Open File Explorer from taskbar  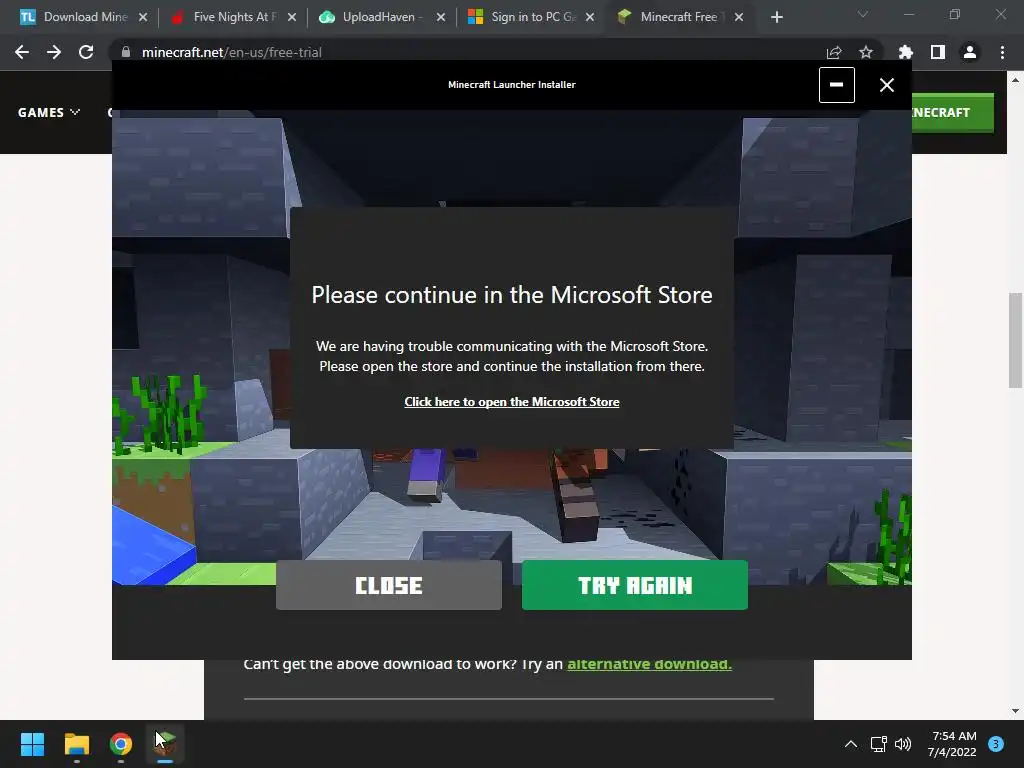point(76,744)
